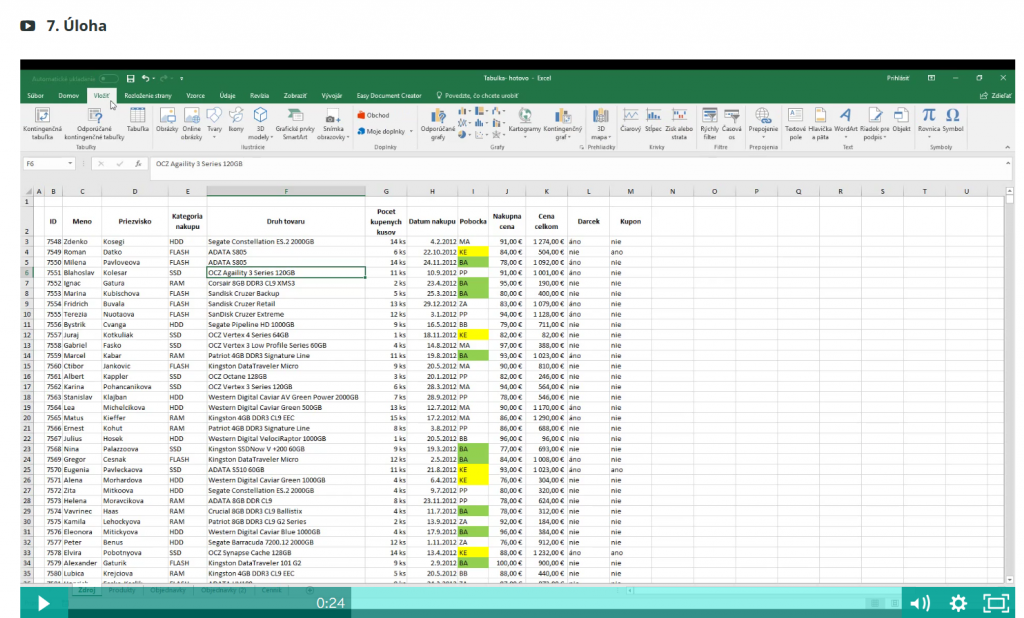Viewport: 1024px width, 618px height.
Task: Enter fullscreen video mode
Action: click(x=996, y=603)
